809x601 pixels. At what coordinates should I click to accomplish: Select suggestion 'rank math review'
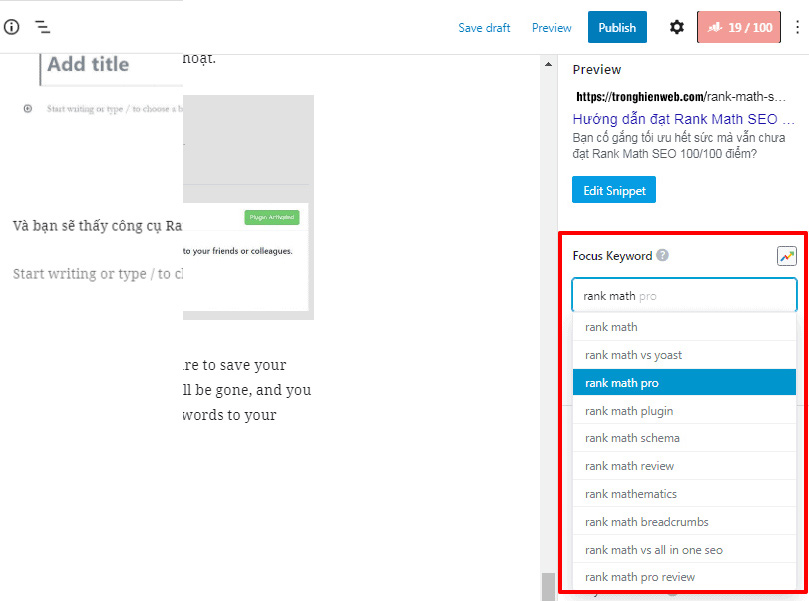click(x=684, y=466)
